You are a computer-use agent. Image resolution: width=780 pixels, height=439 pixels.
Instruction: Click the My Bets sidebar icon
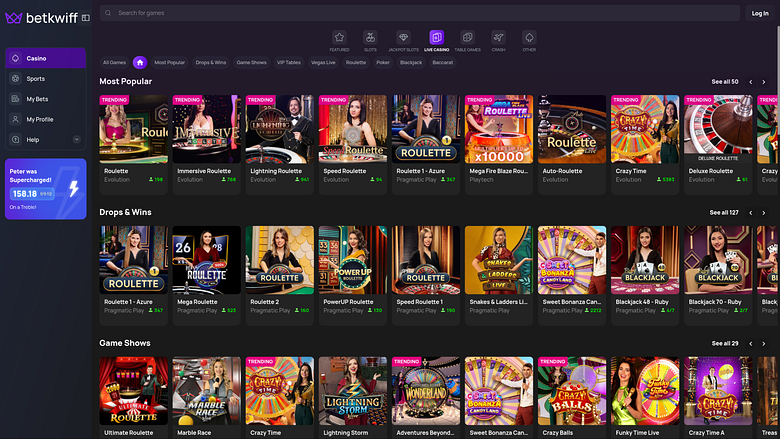tap(15, 99)
